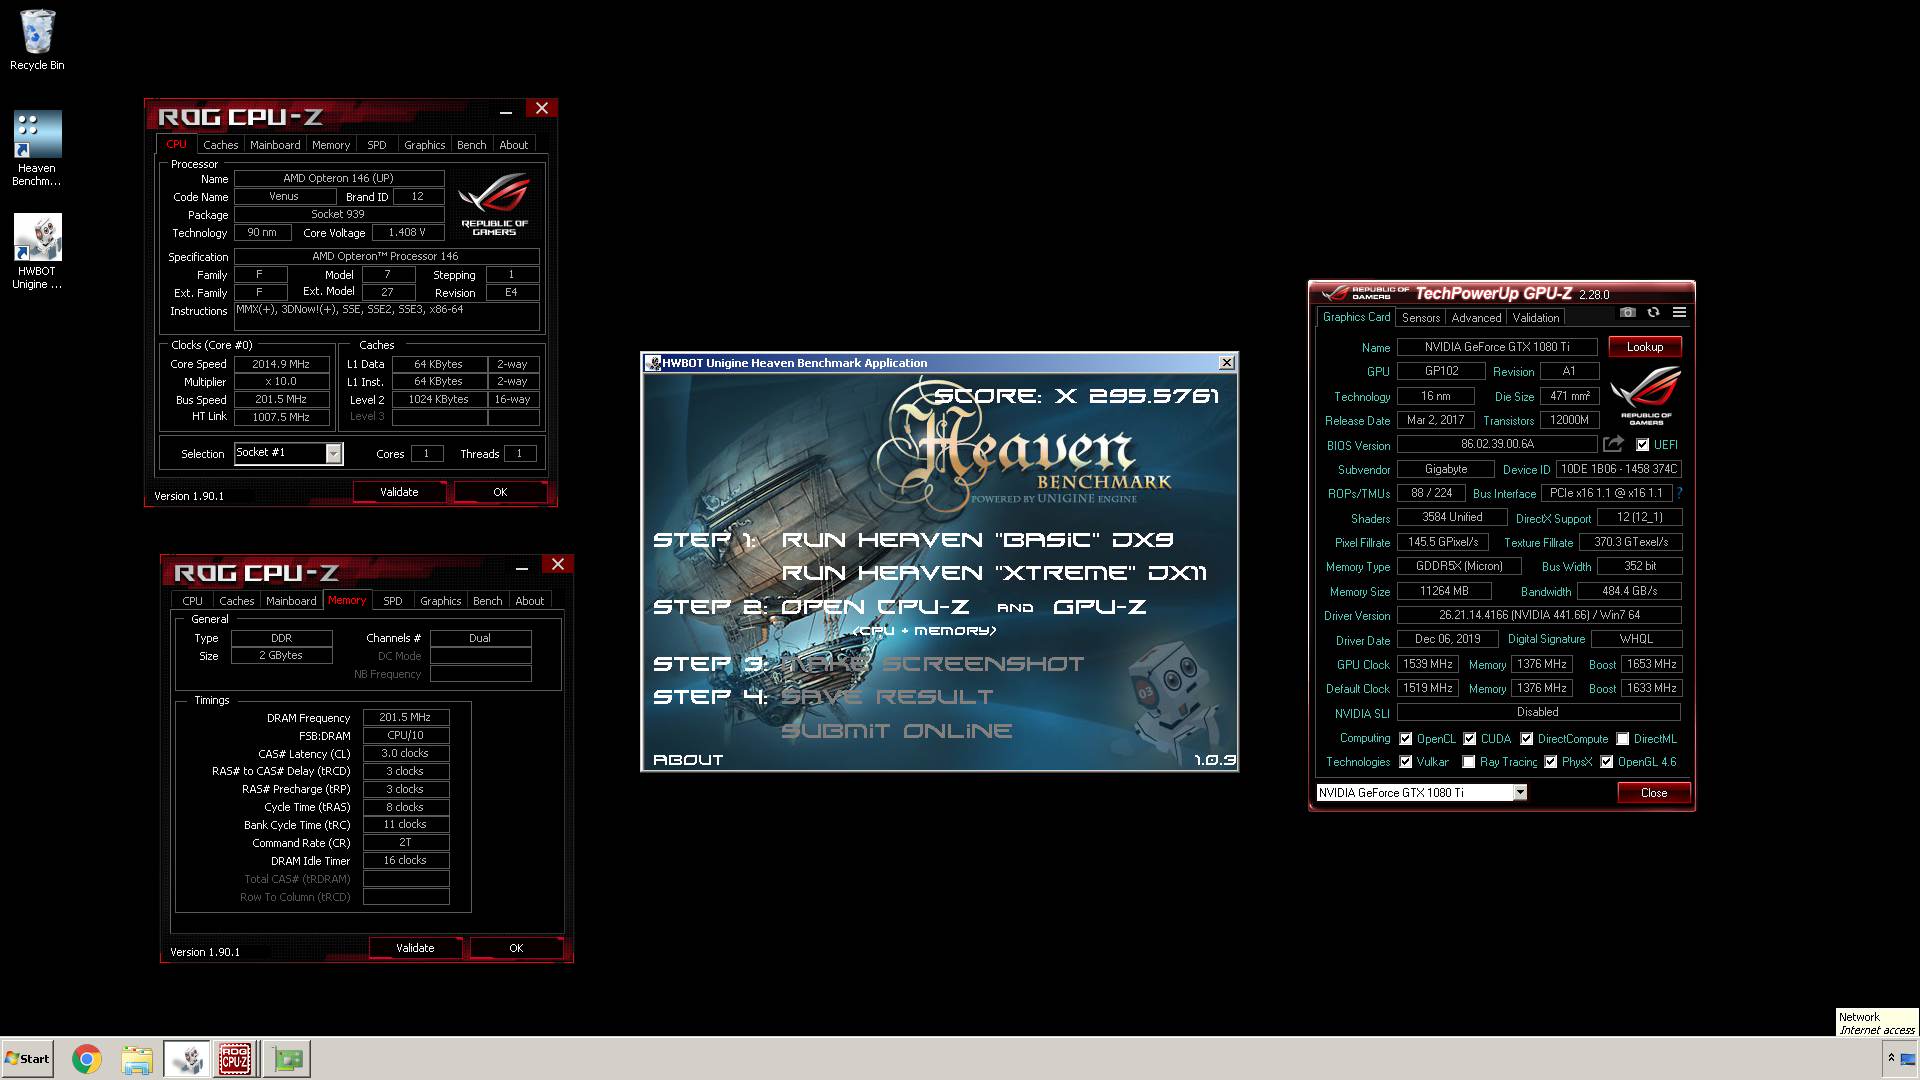
Task: Open Mainboard tab in upper CPU-Z window
Action: pos(275,145)
